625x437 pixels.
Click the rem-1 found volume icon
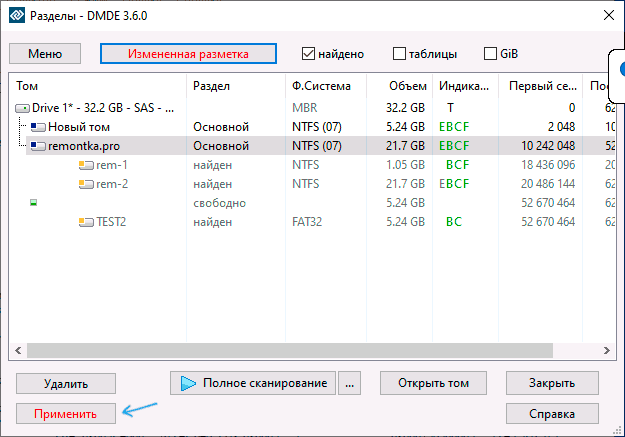pyautogui.click(x=86, y=165)
